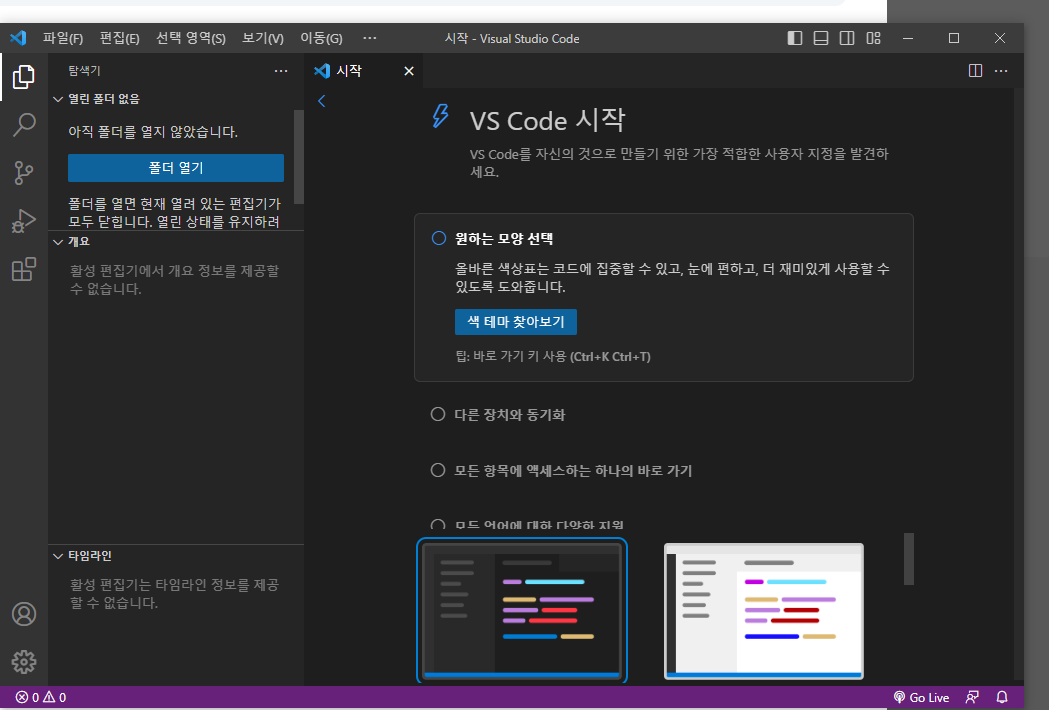
Task: Click the errors and warnings status indicator
Action: [x=41, y=697]
